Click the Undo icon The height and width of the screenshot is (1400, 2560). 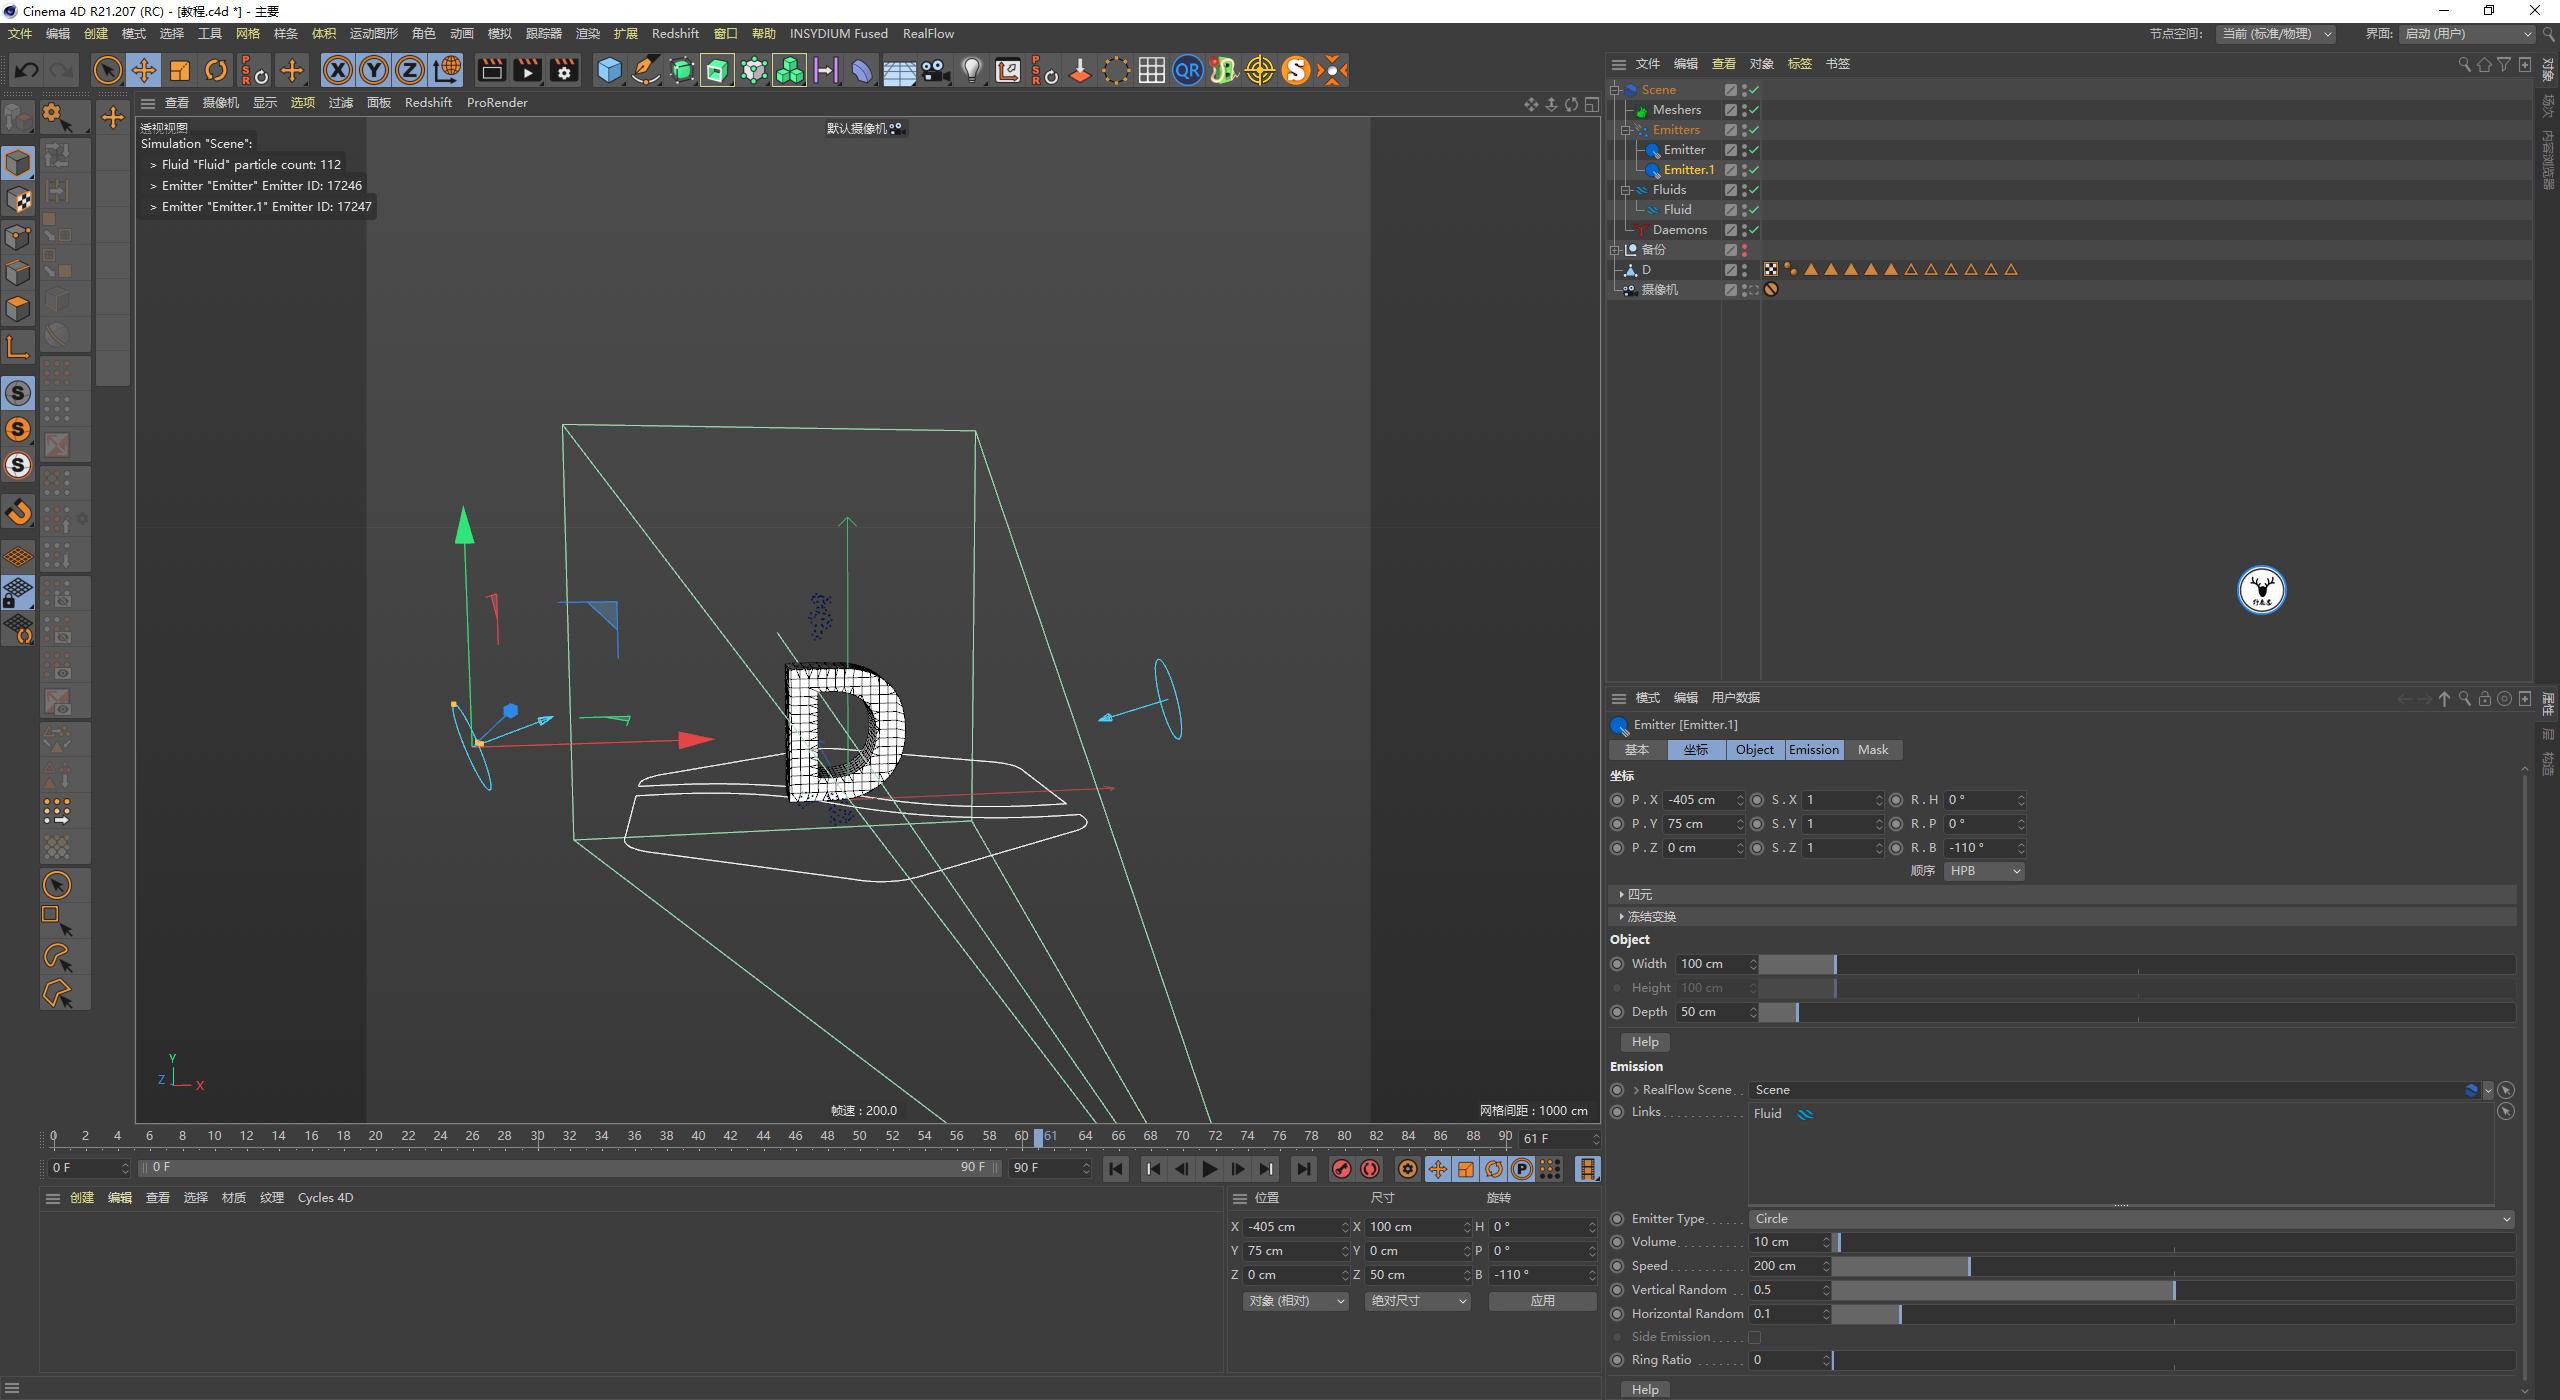[x=26, y=70]
